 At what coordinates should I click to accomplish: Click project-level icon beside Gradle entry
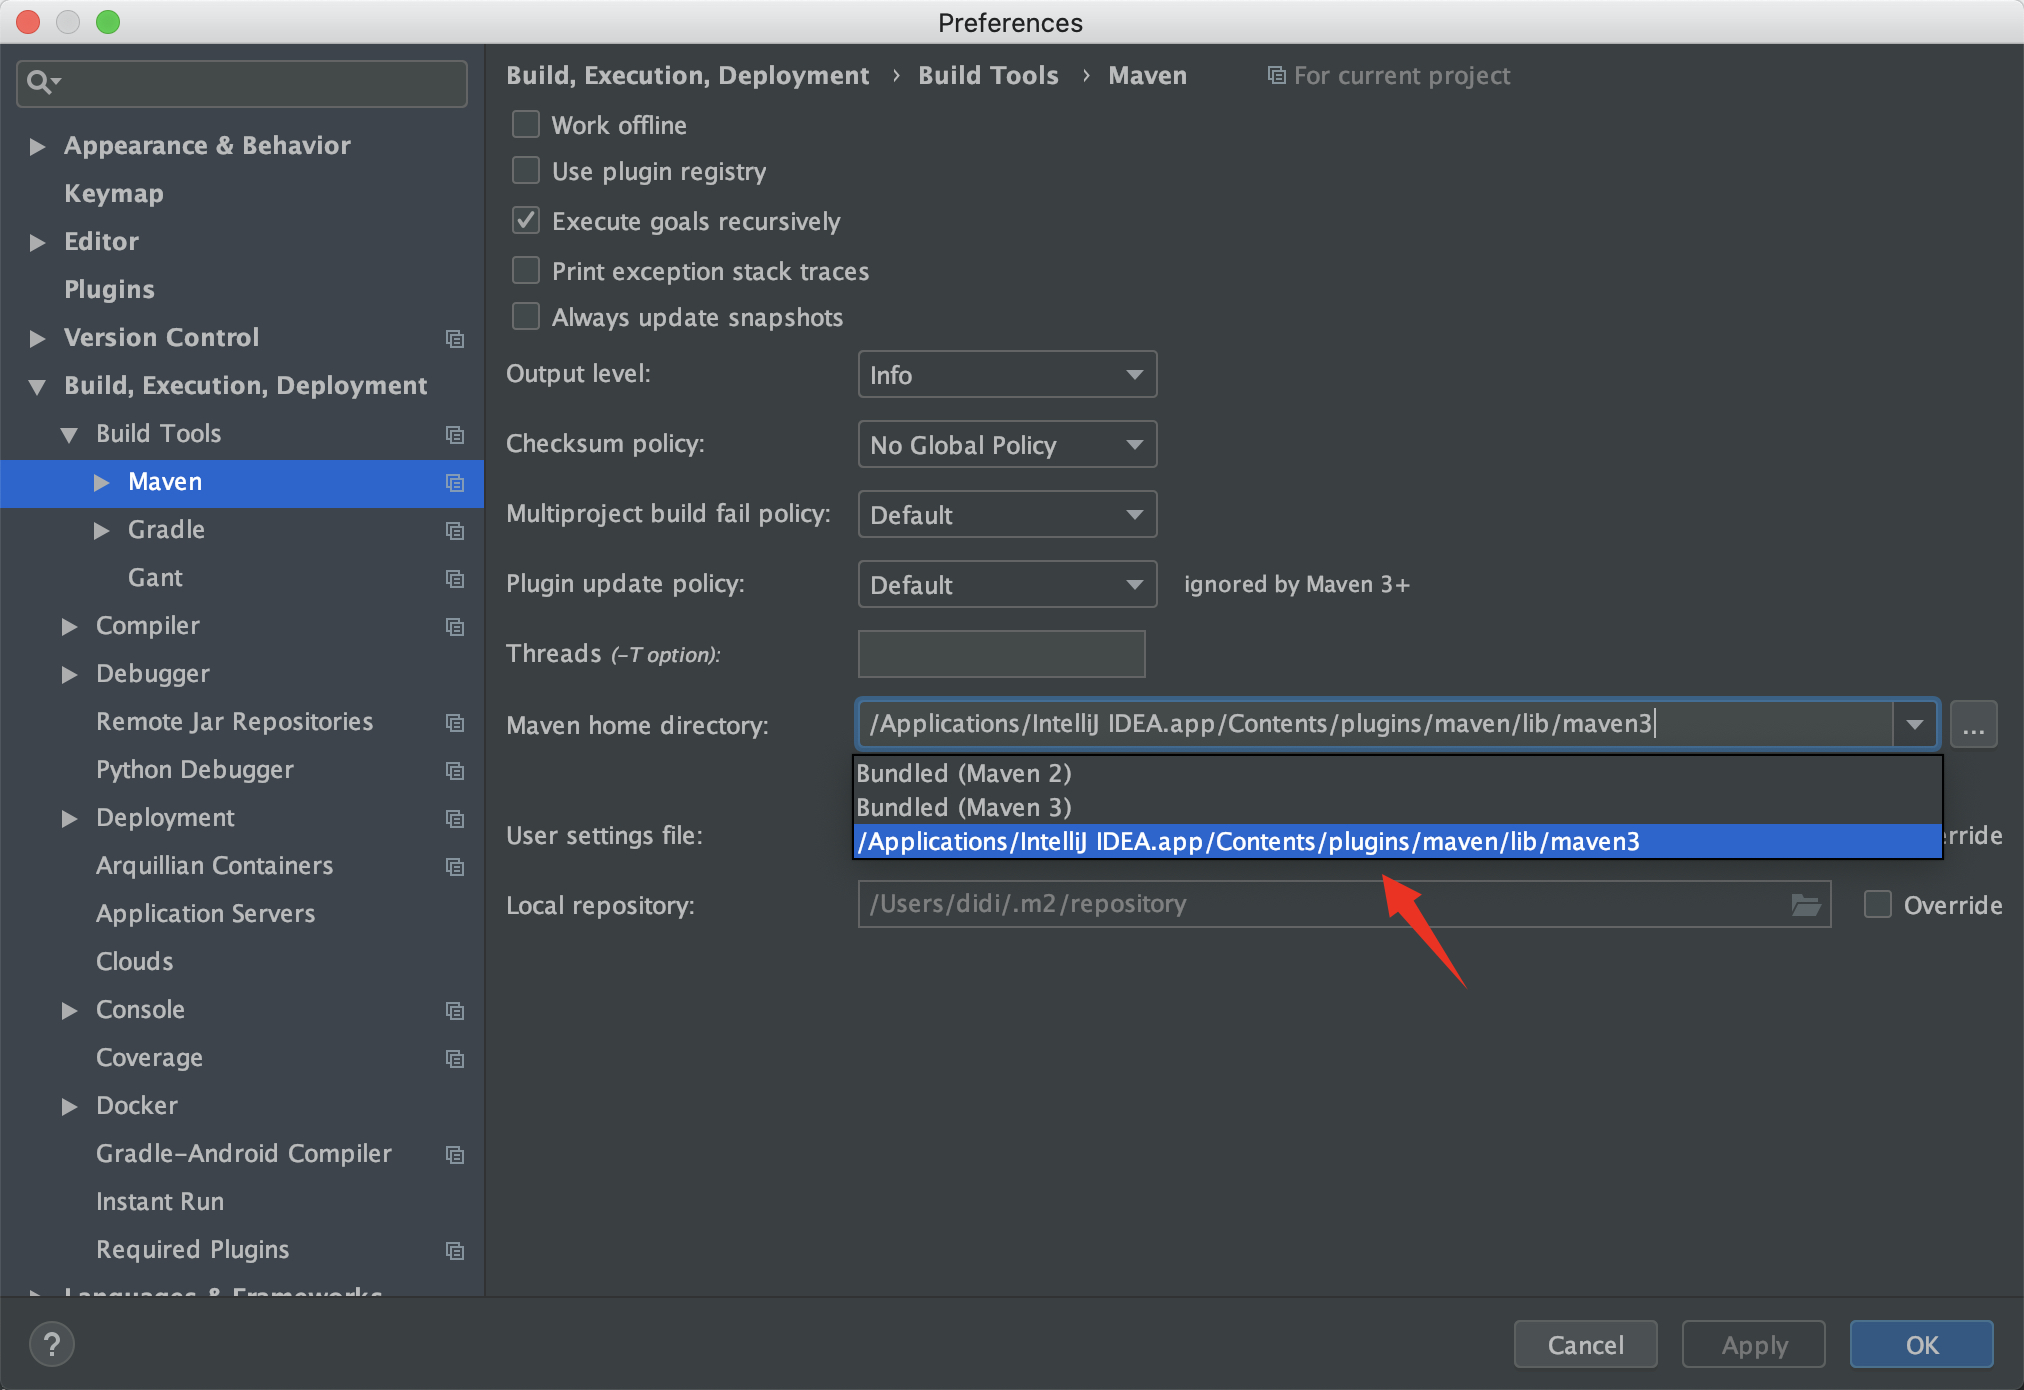tap(455, 531)
